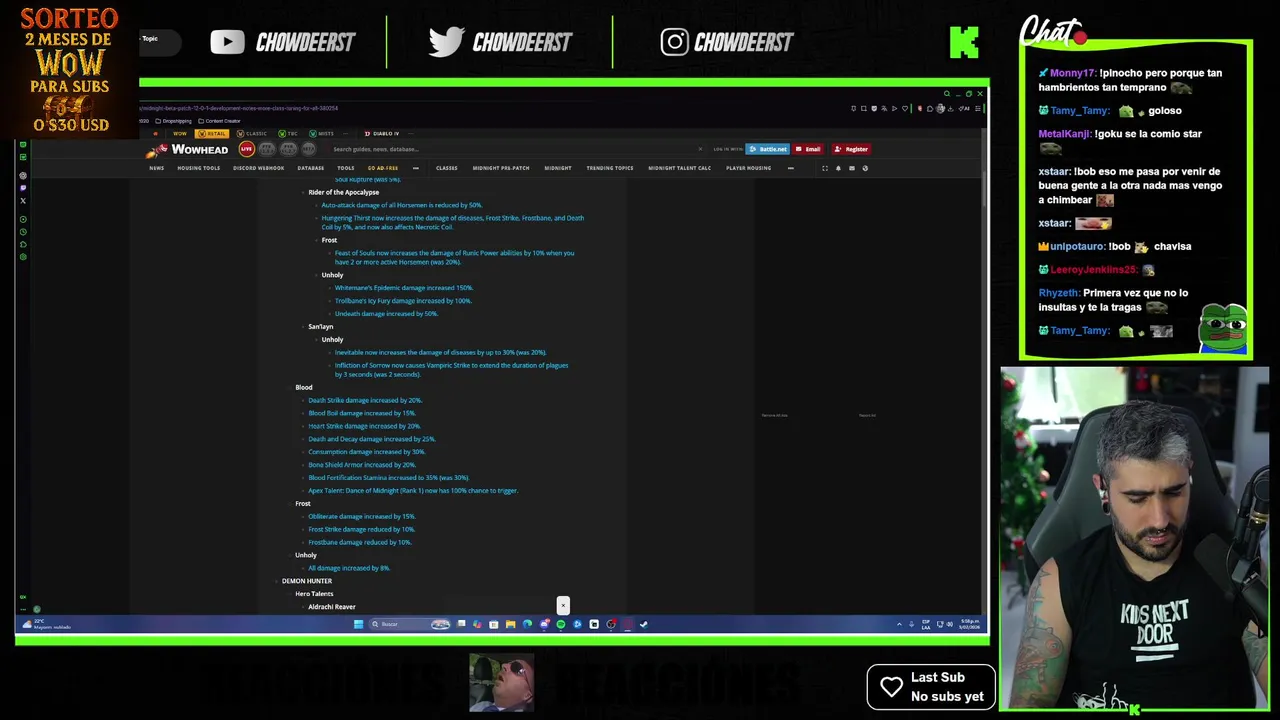1280x720 pixels.
Task: Click the WoW game tab
Action: [x=180, y=133]
